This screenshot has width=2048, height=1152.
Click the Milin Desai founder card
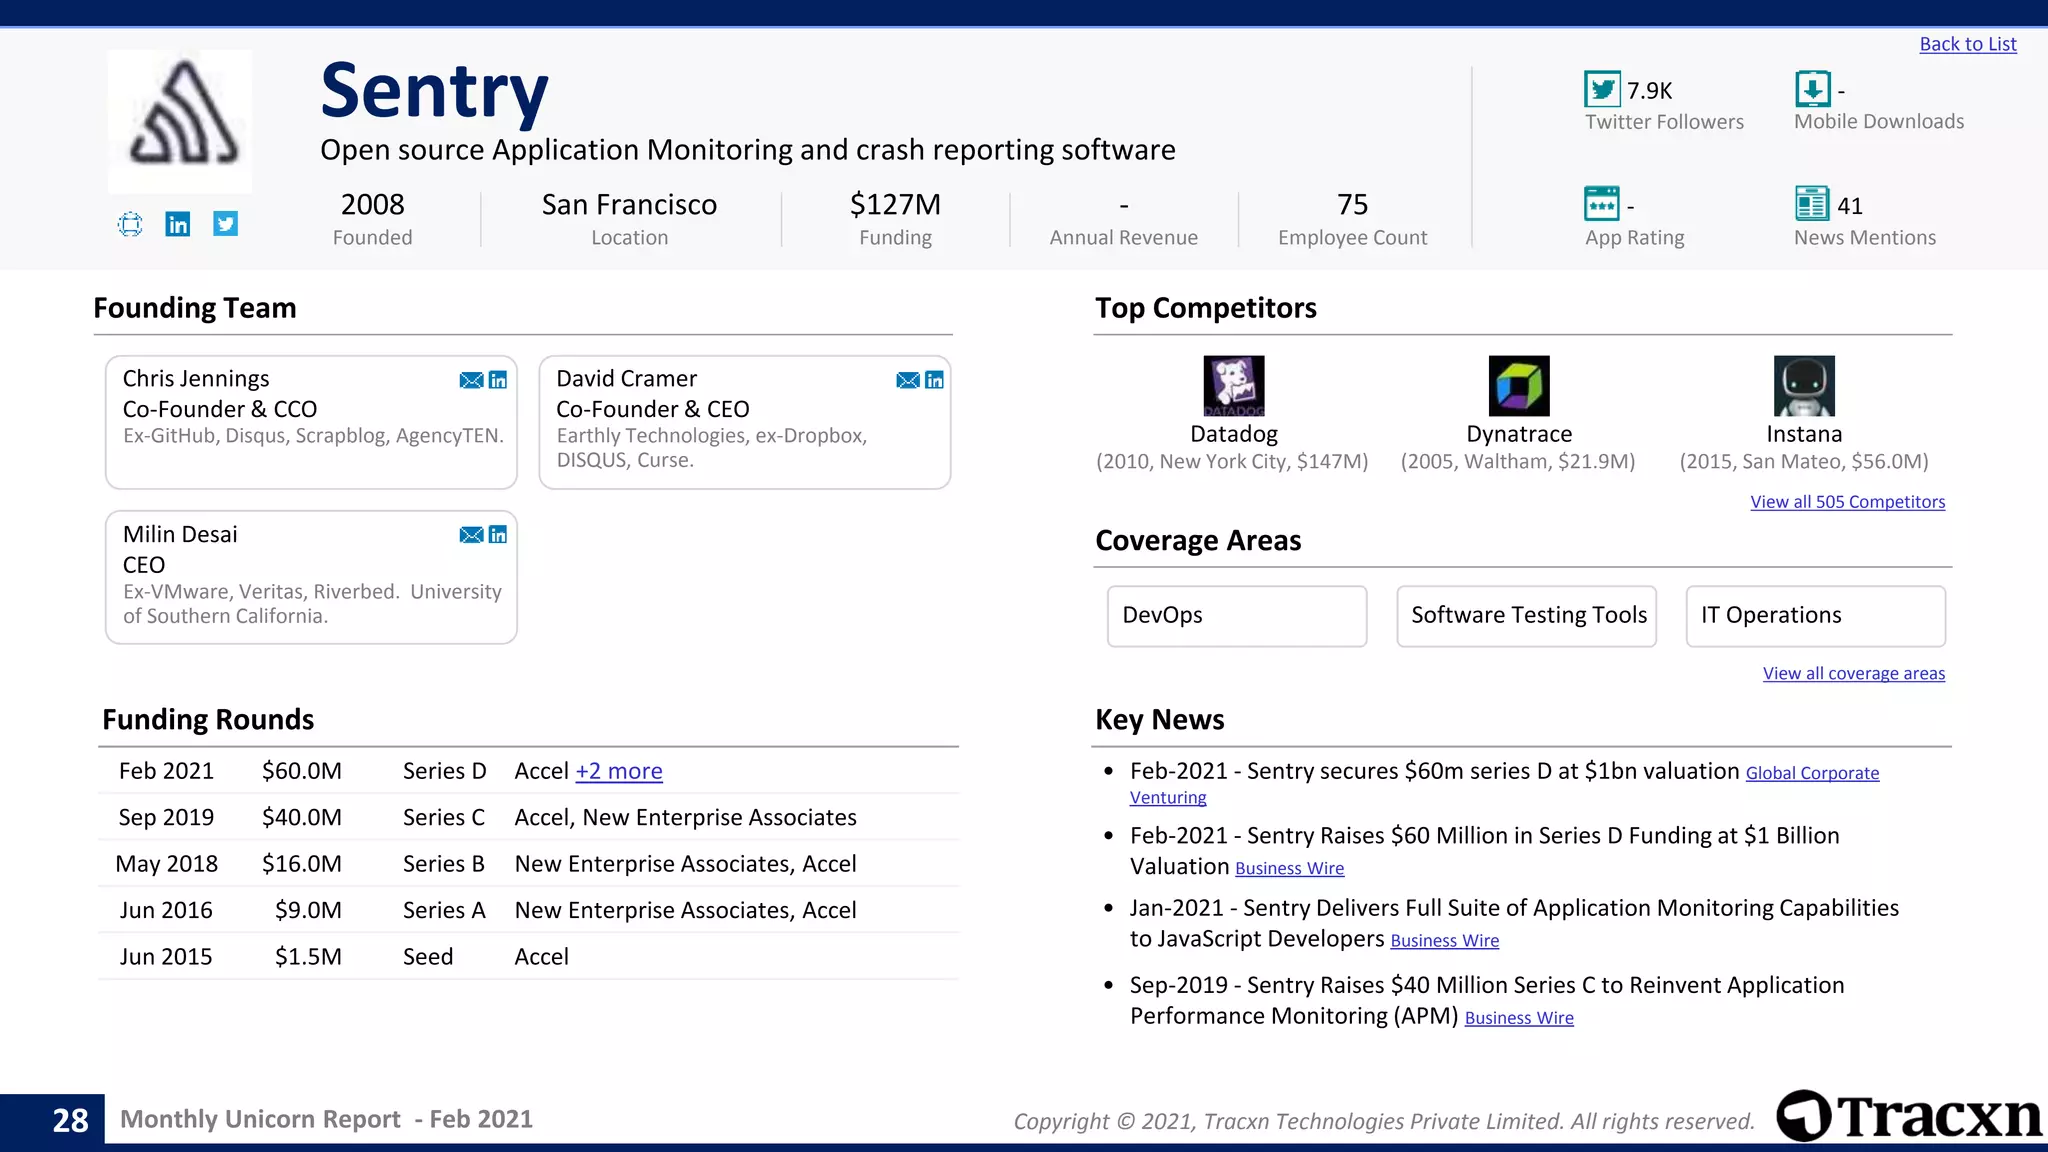(x=311, y=577)
